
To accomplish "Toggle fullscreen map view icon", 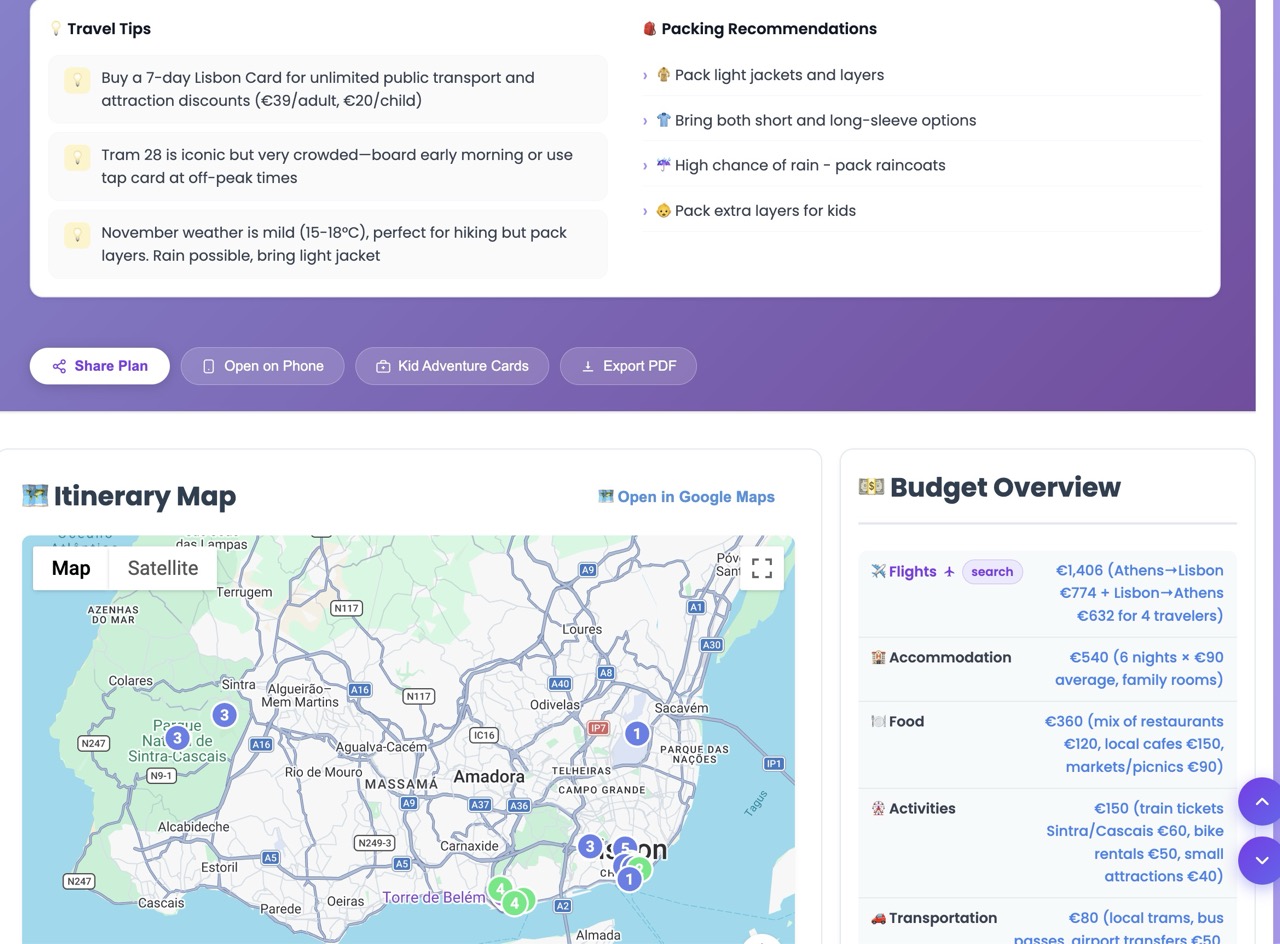I will coord(762,568).
